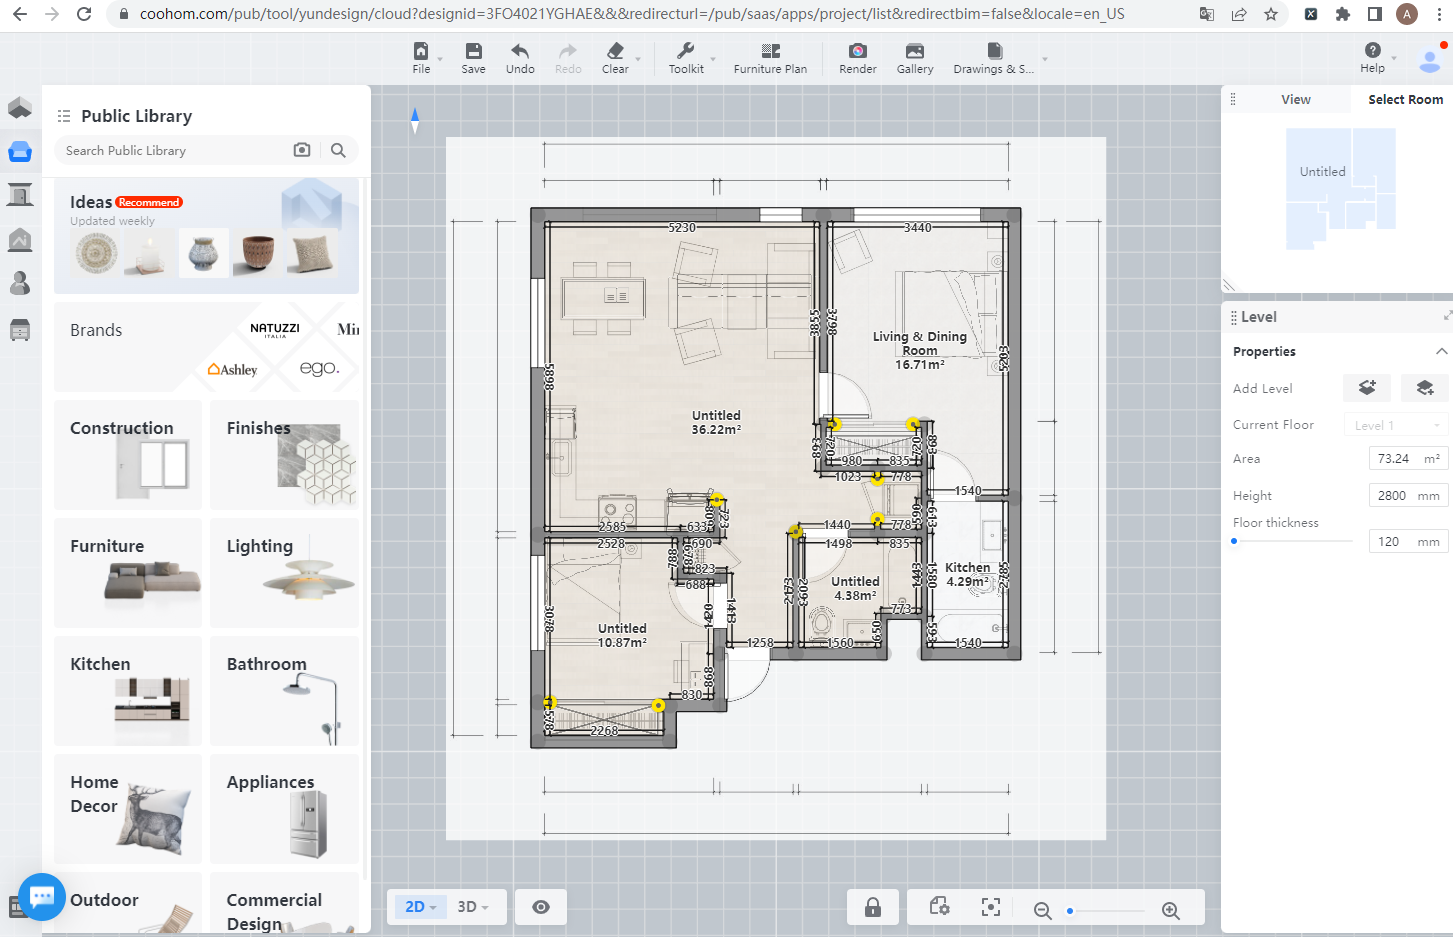The width and height of the screenshot is (1453, 937).
Task: Switch to the Select Room tab
Action: pos(1404,99)
